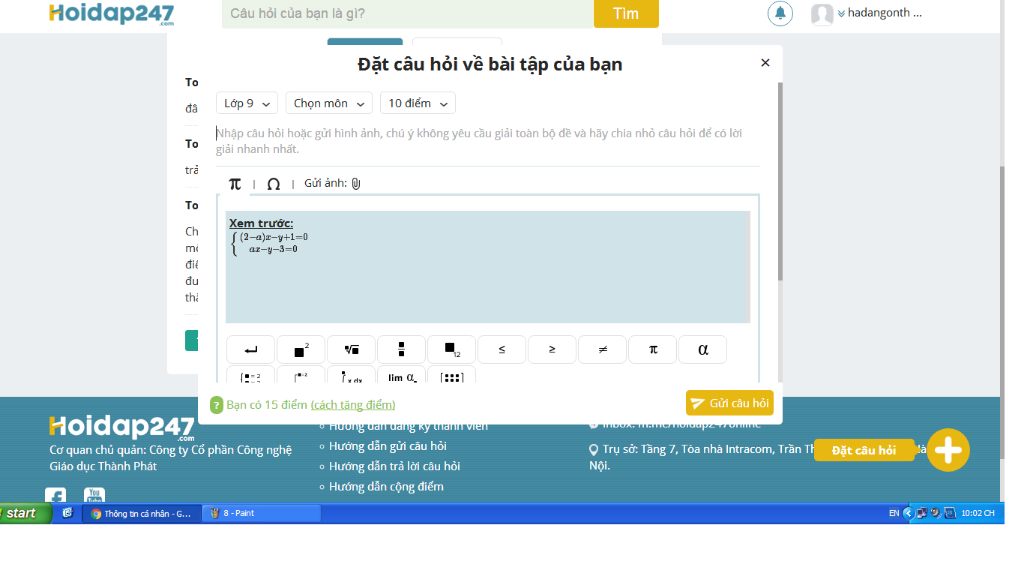Open YouTube channel icon in footer
Viewport: 1024px width, 576px height.
[x=95, y=496]
